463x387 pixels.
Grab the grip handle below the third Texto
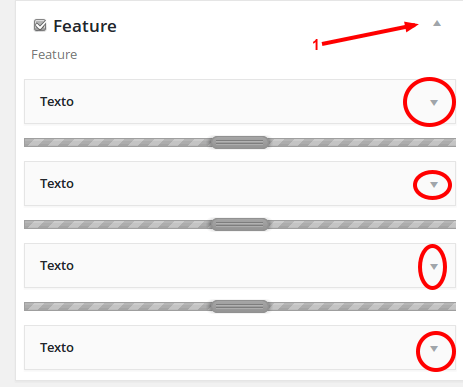coord(240,306)
